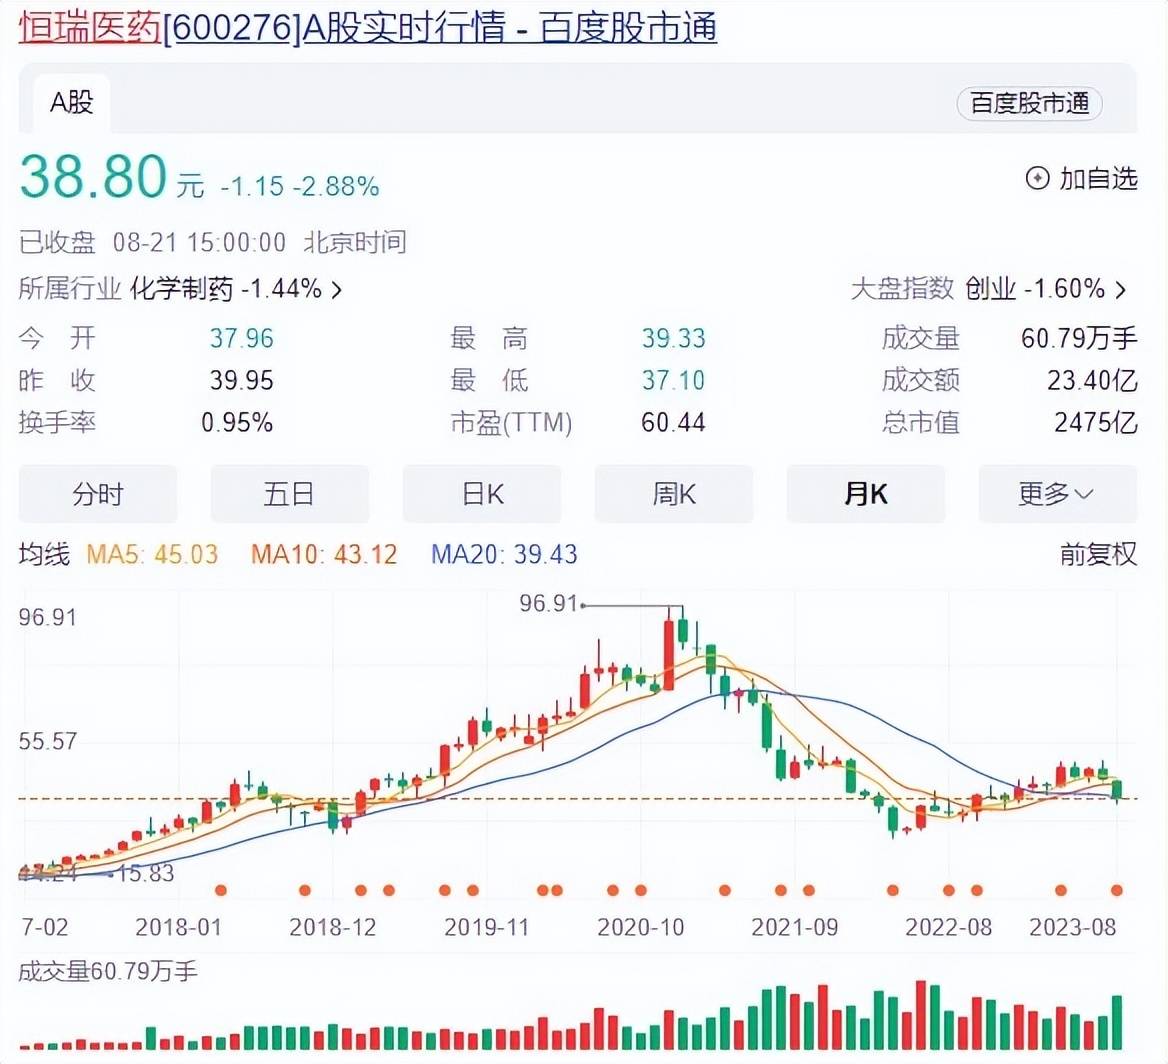This screenshot has height=1064, width=1168.
Task: Click the 创业 index name
Action: coord(991,289)
